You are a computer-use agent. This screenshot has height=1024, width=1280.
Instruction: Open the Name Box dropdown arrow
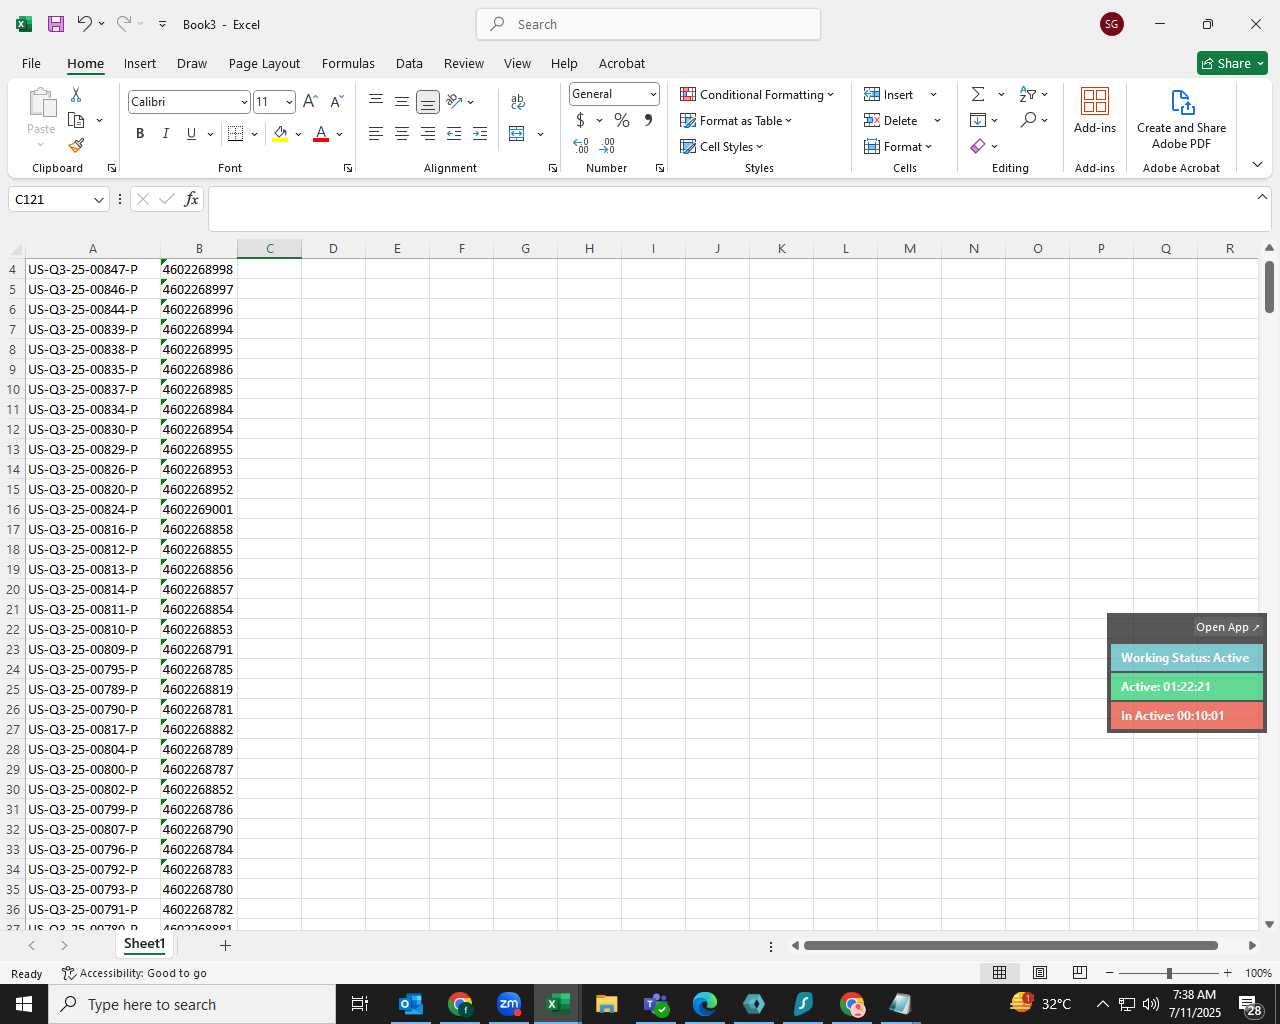coord(99,200)
